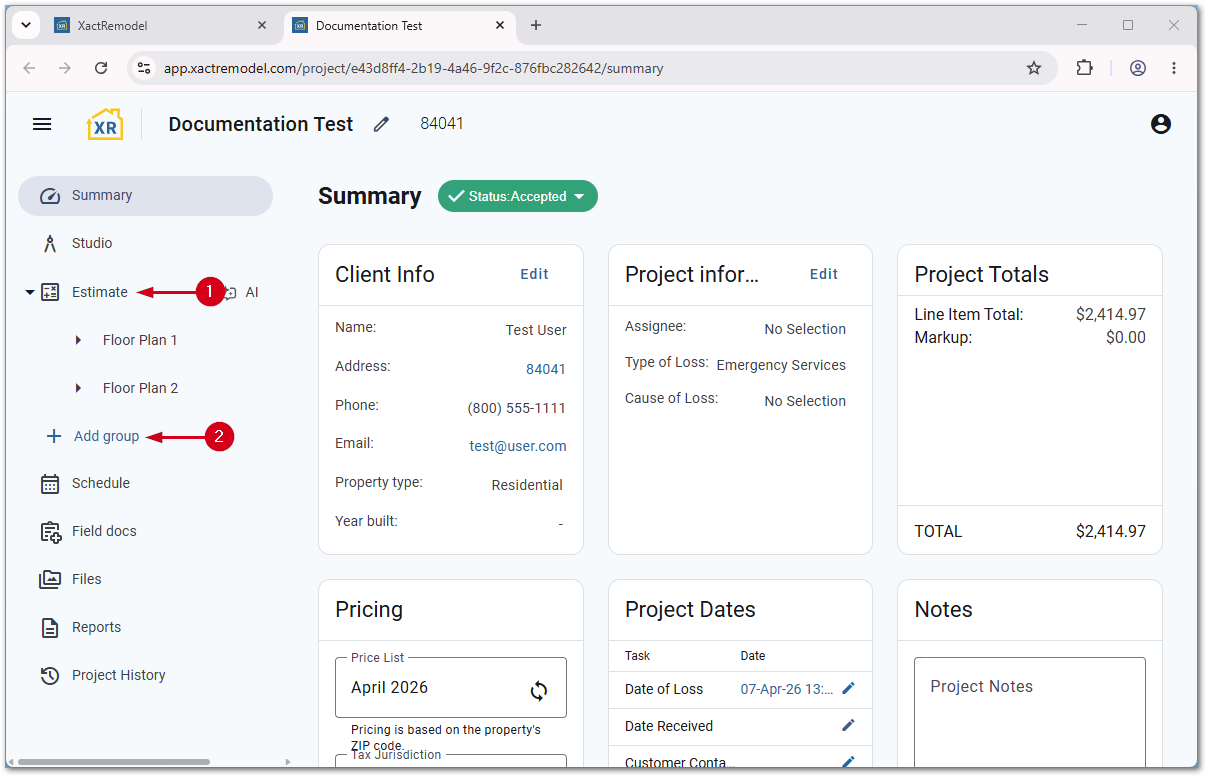Viewport: 1207px width, 777px height.
Task: Click the Files images icon
Action: 50,579
